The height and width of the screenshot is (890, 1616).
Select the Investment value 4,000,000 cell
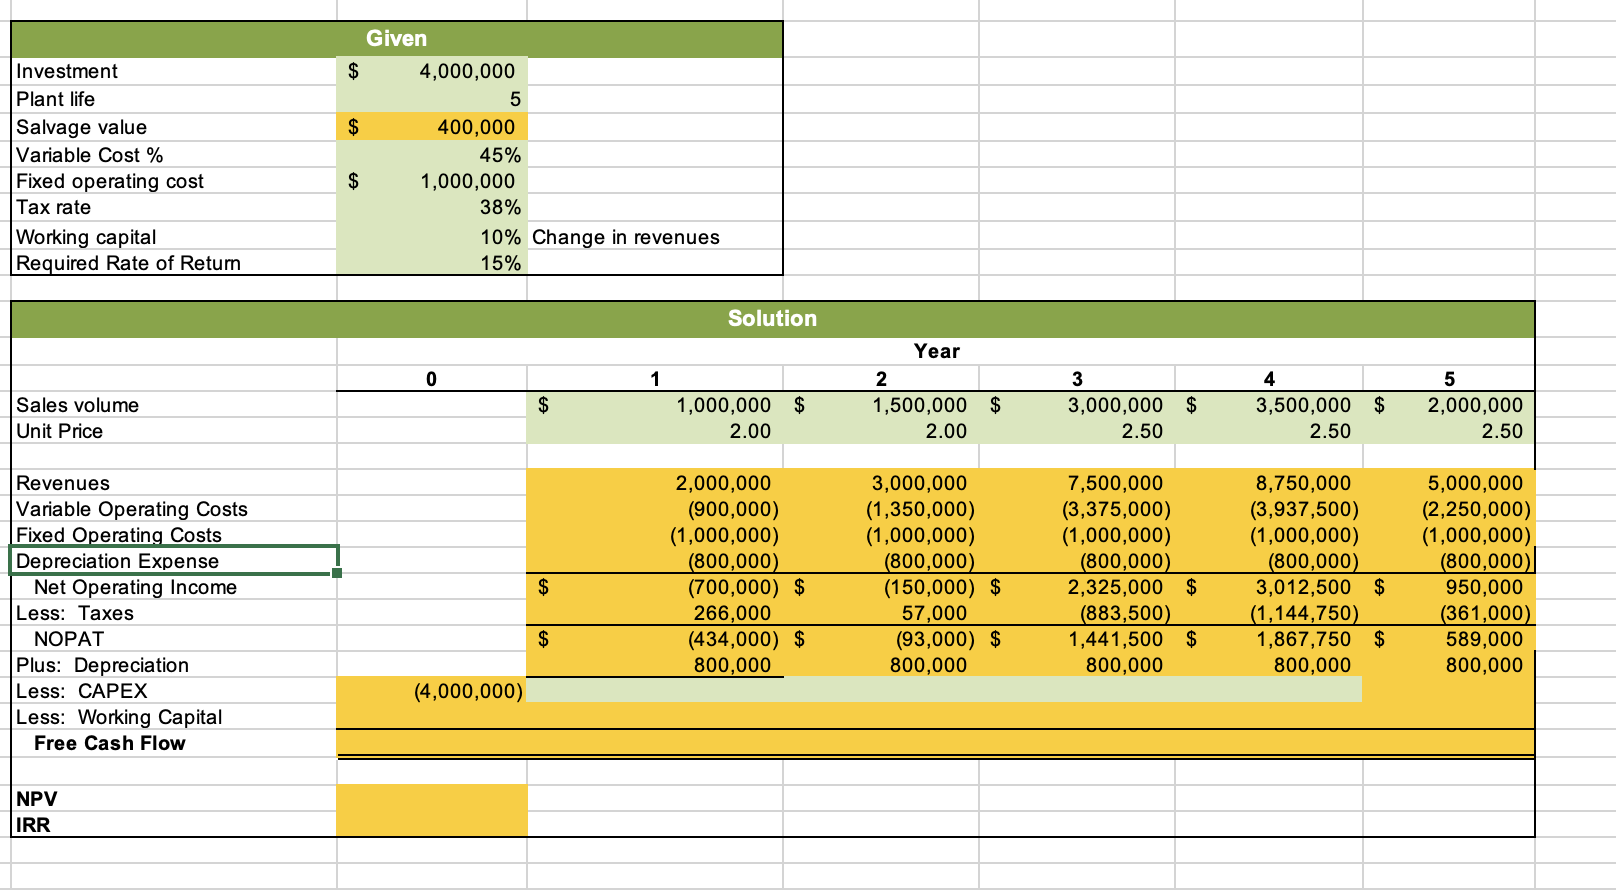[x=432, y=71]
